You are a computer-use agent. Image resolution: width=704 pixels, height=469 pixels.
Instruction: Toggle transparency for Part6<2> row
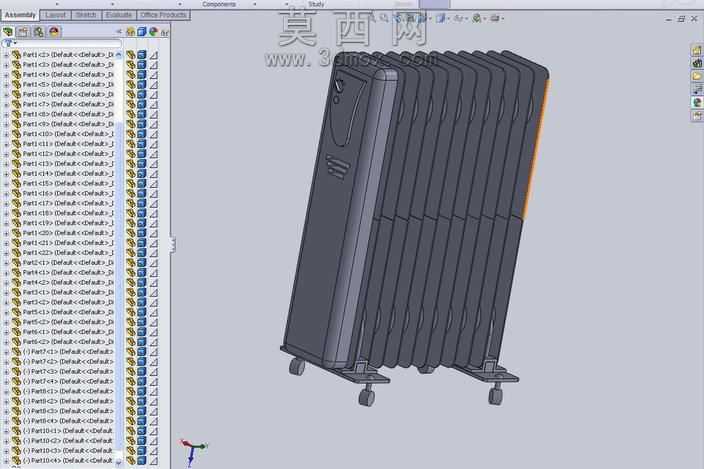pos(154,342)
